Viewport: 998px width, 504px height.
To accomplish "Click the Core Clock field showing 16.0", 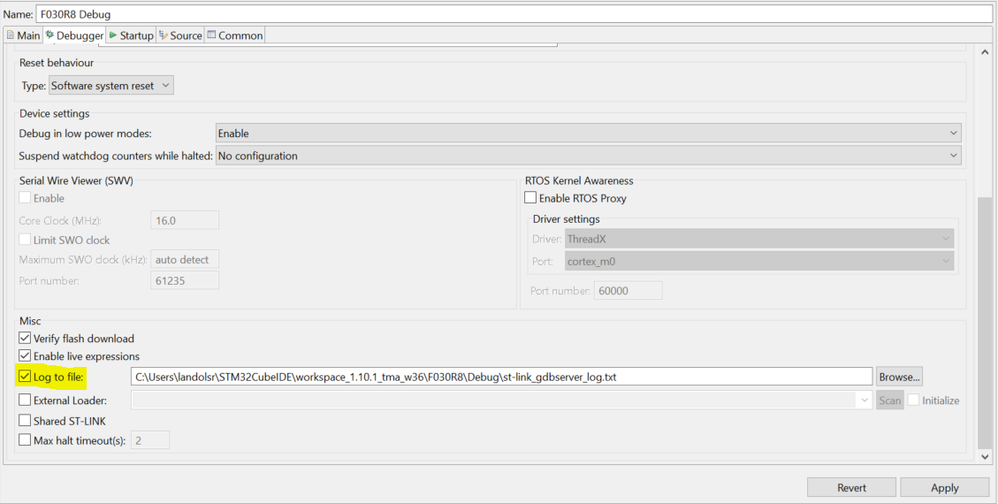I will (185, 220).
